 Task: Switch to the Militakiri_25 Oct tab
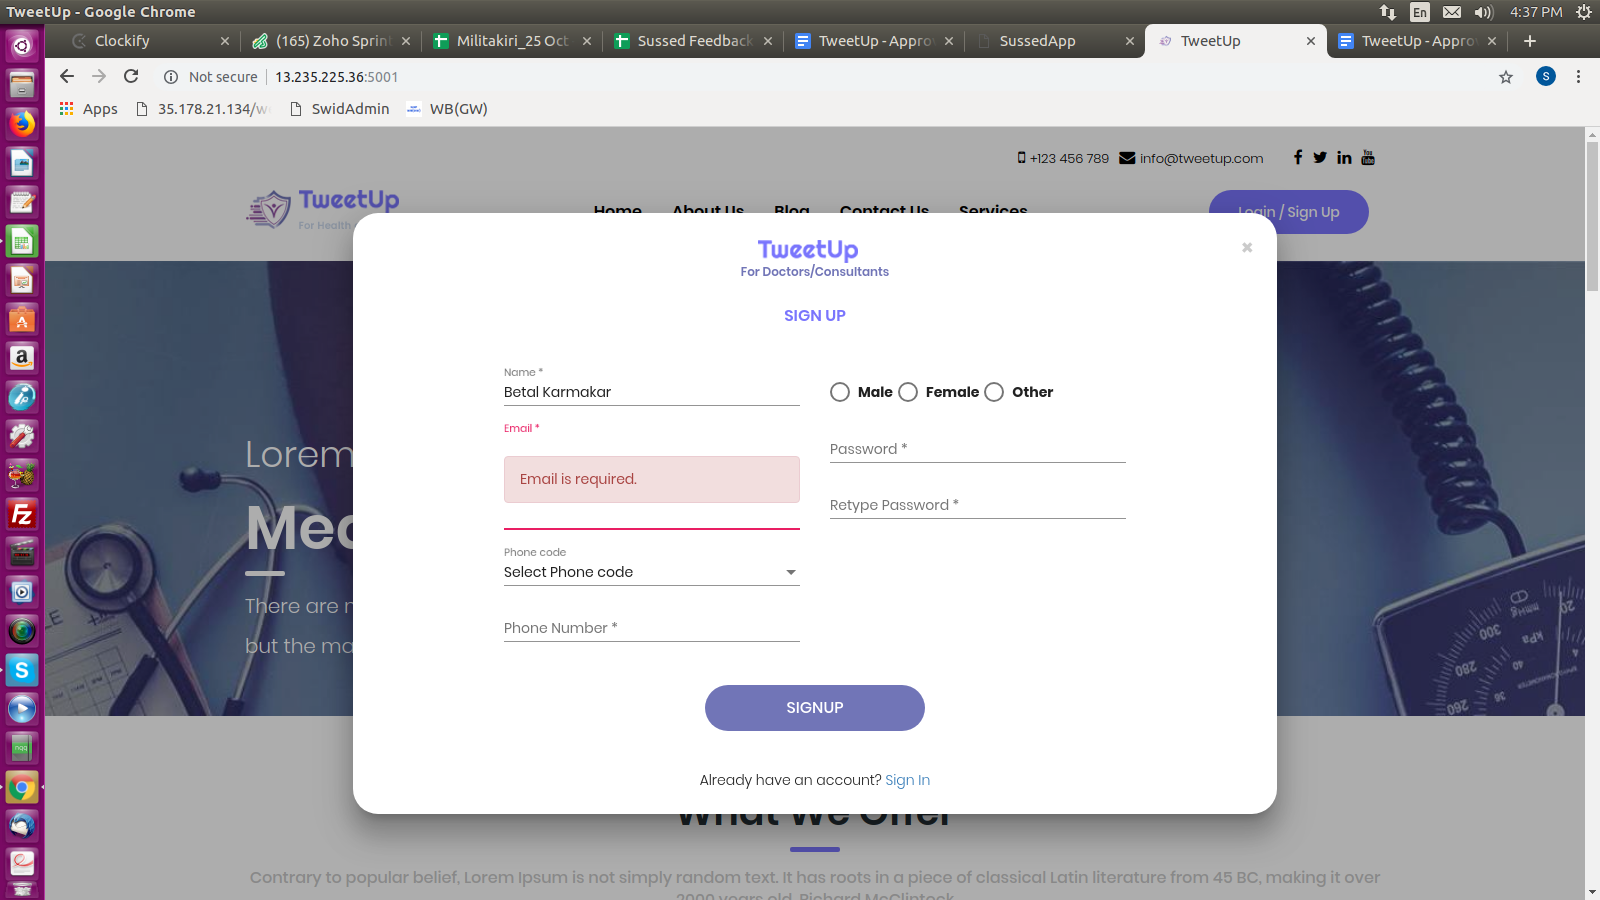pyautogui.click(x=511, y=41)
